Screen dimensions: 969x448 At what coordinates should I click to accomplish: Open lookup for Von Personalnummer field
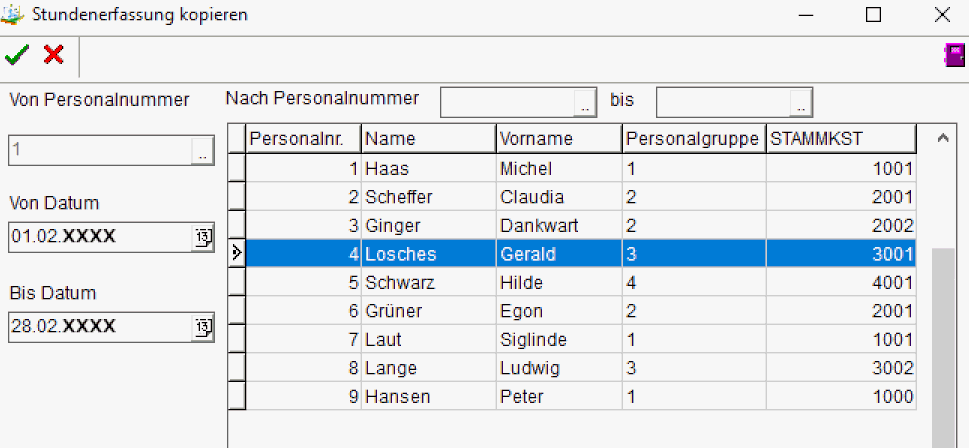pyautogui.click(x=203, y=150)
